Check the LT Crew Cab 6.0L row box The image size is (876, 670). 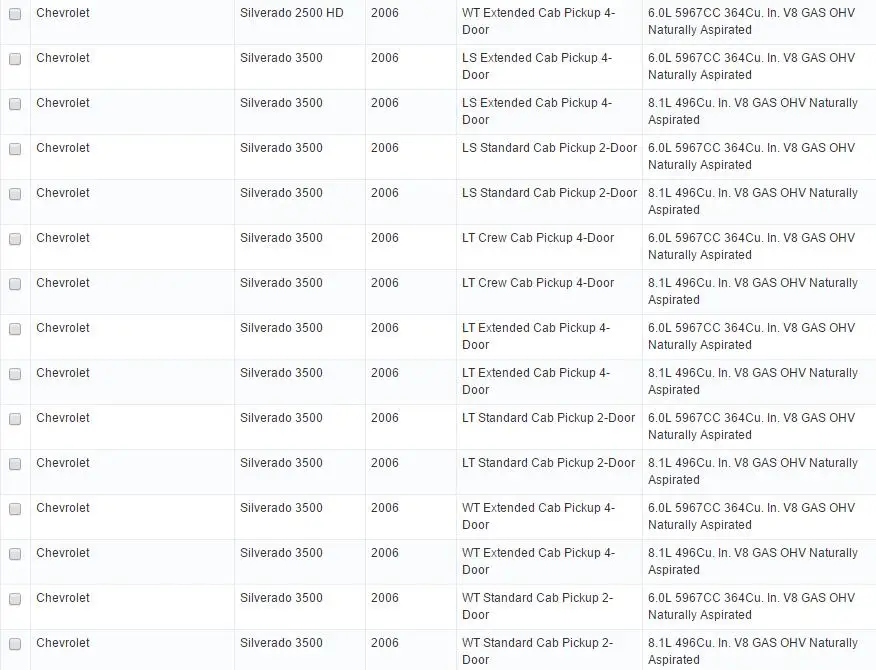[15, 239]
